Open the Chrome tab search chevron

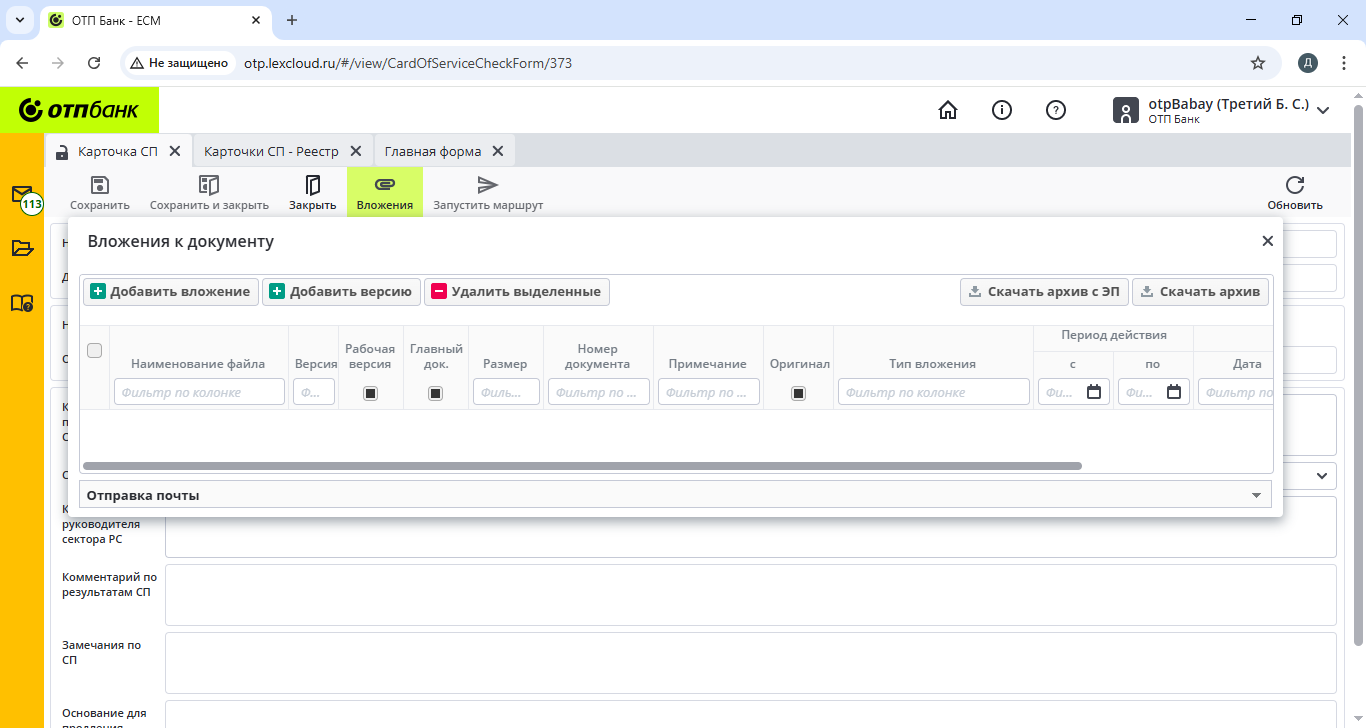coord(19,20)
